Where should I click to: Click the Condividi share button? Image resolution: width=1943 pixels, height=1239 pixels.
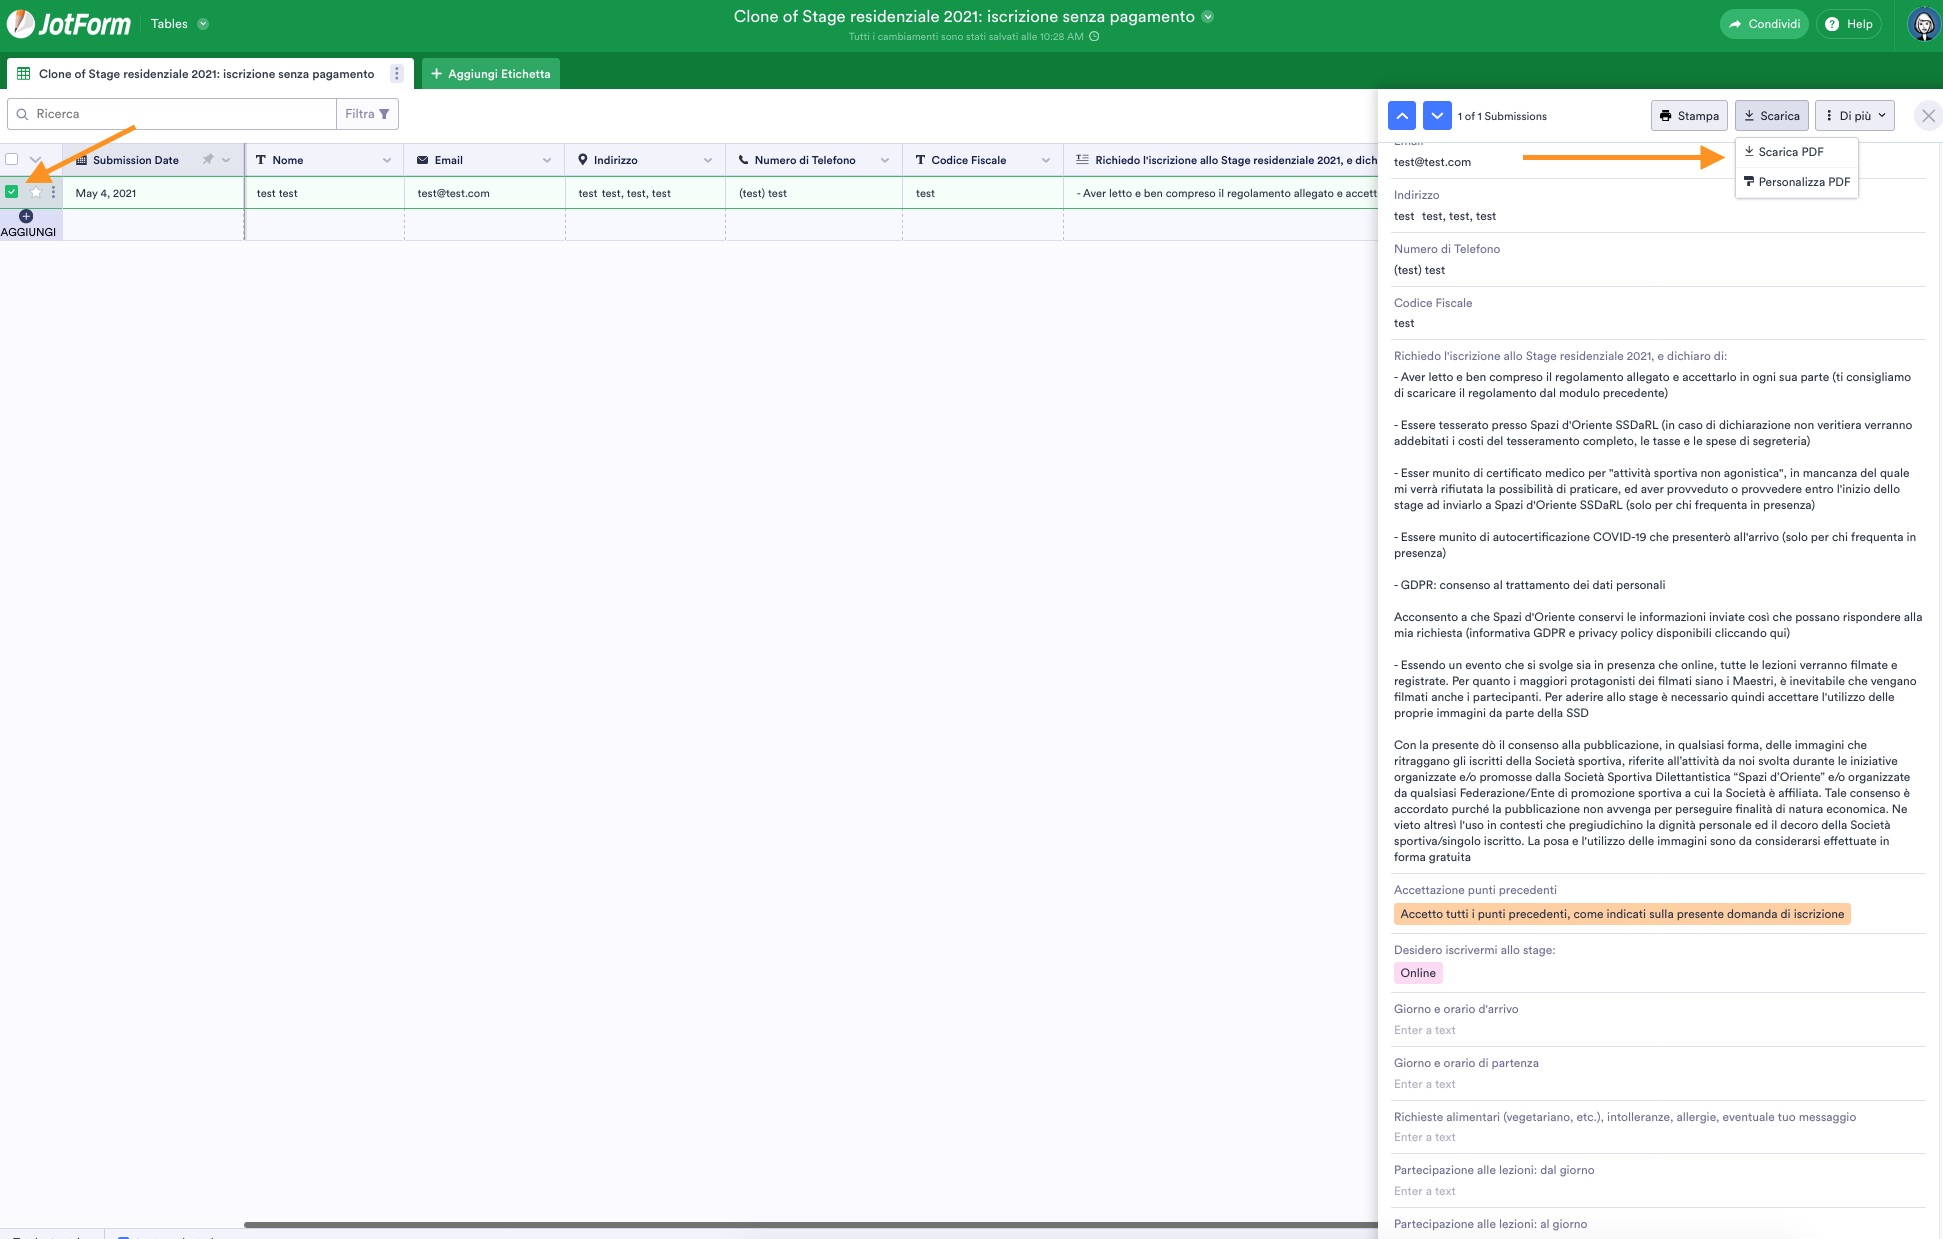tap(1764, 23)
